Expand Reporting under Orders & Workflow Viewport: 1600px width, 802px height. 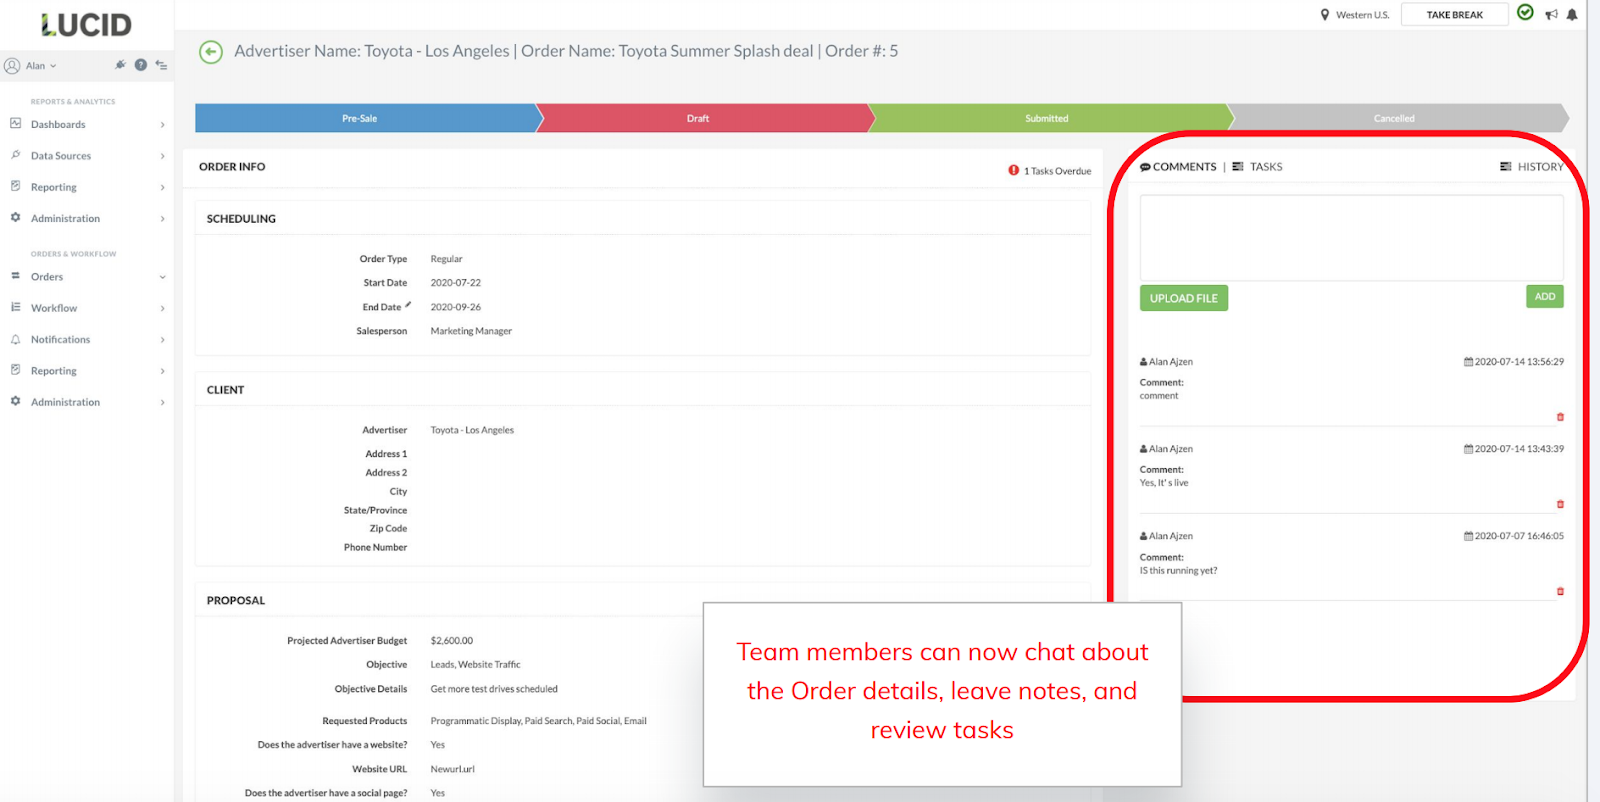162,371
